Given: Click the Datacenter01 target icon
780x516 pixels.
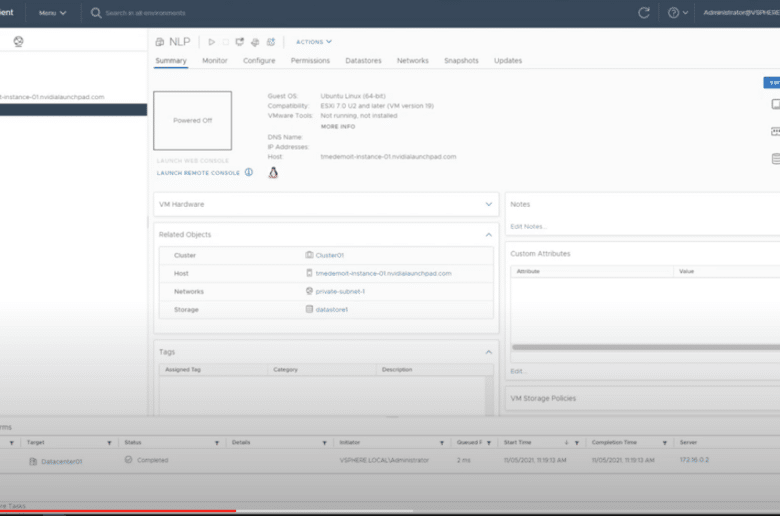Looking at the screenshot, I should tap(33, 461).
